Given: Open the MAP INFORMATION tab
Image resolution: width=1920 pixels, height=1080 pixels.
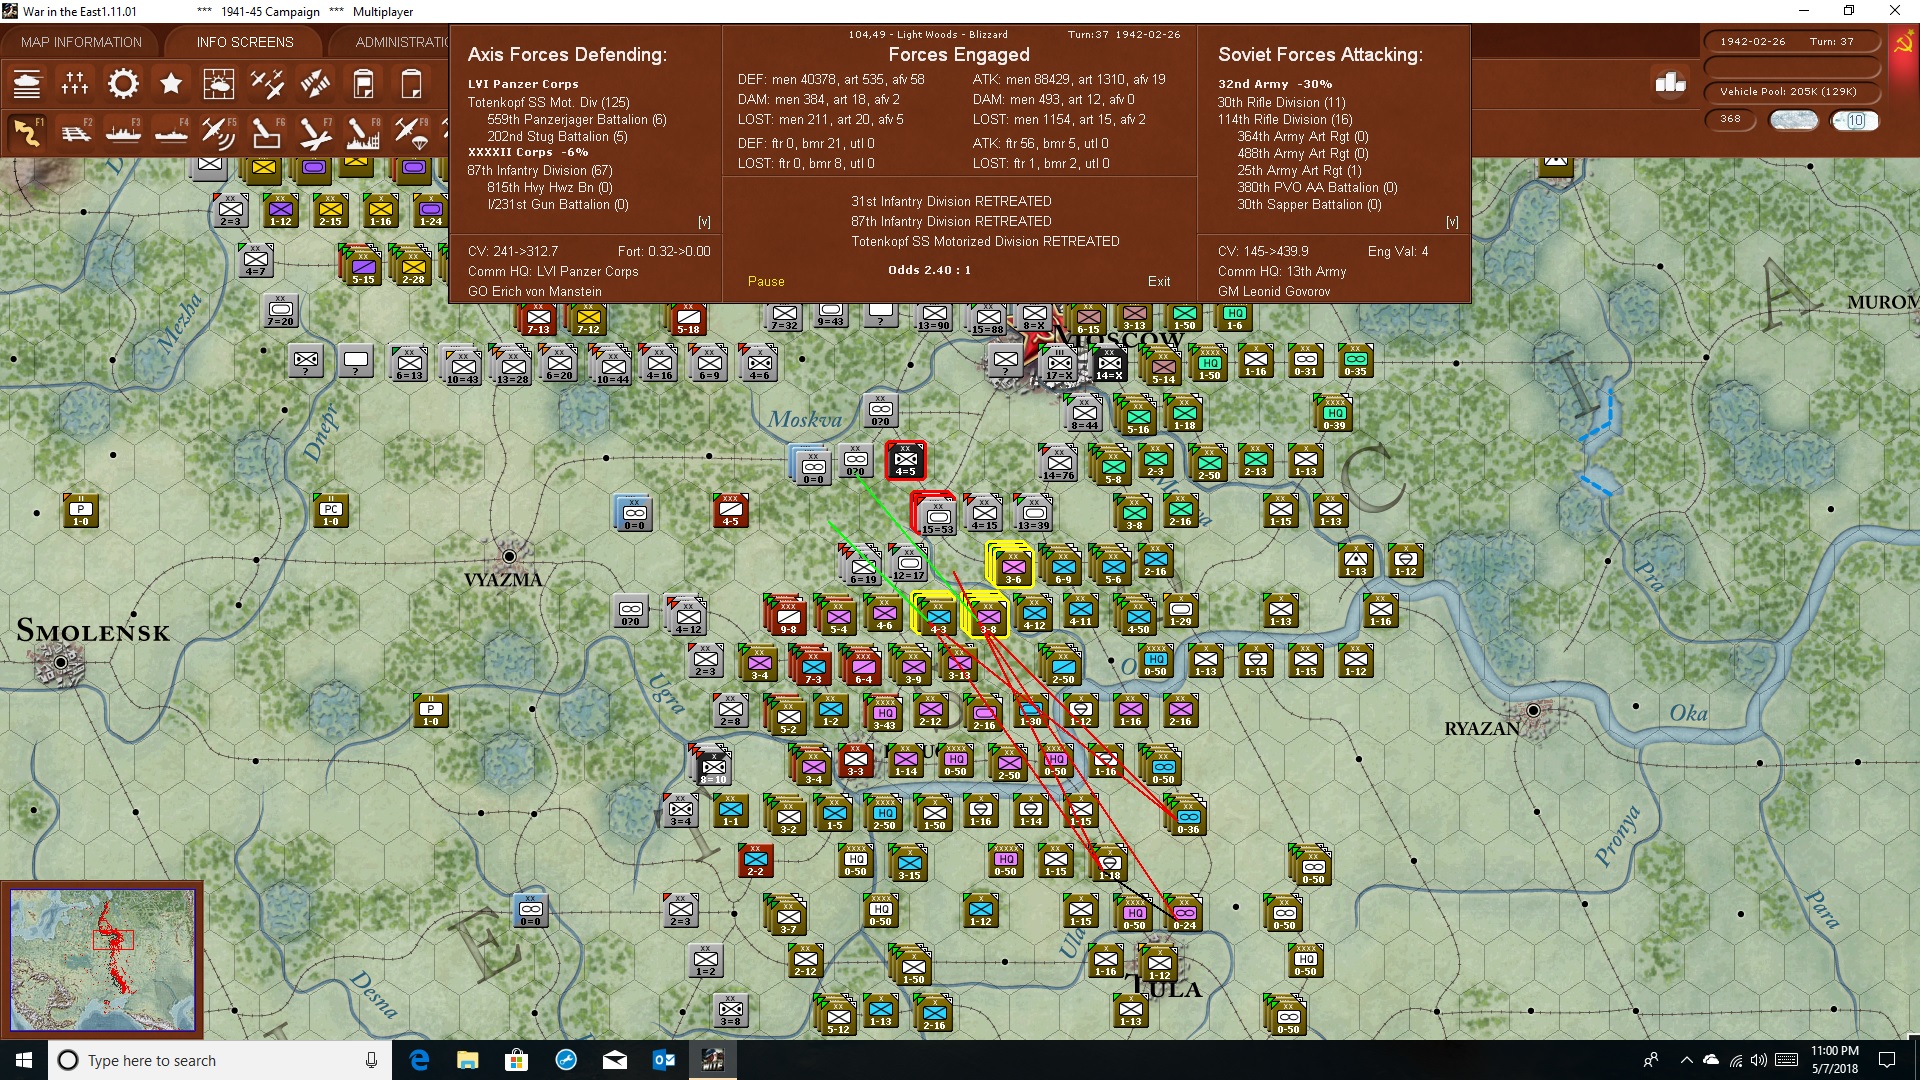Looking at the screenshot, I should [x=81, y=42].
